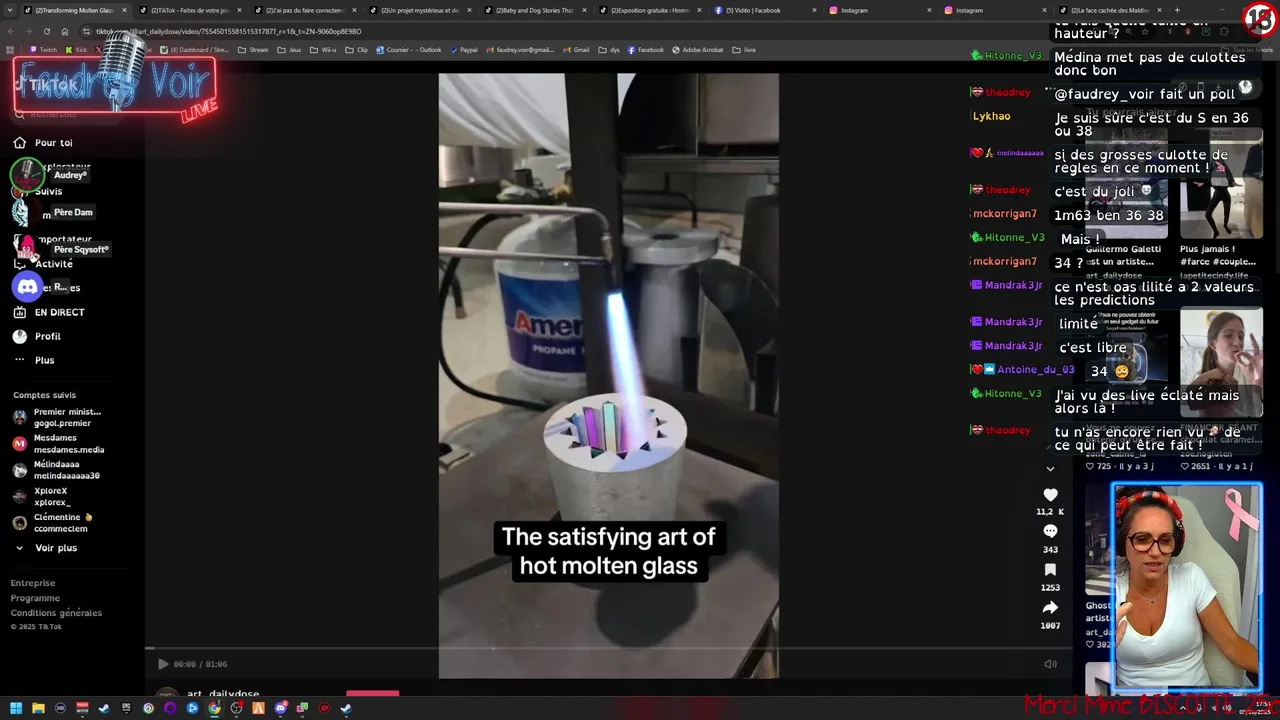Open Programme footer link
Image resolution: width=1280 pixels, height=720 pixels.
[x=35, y=598]
